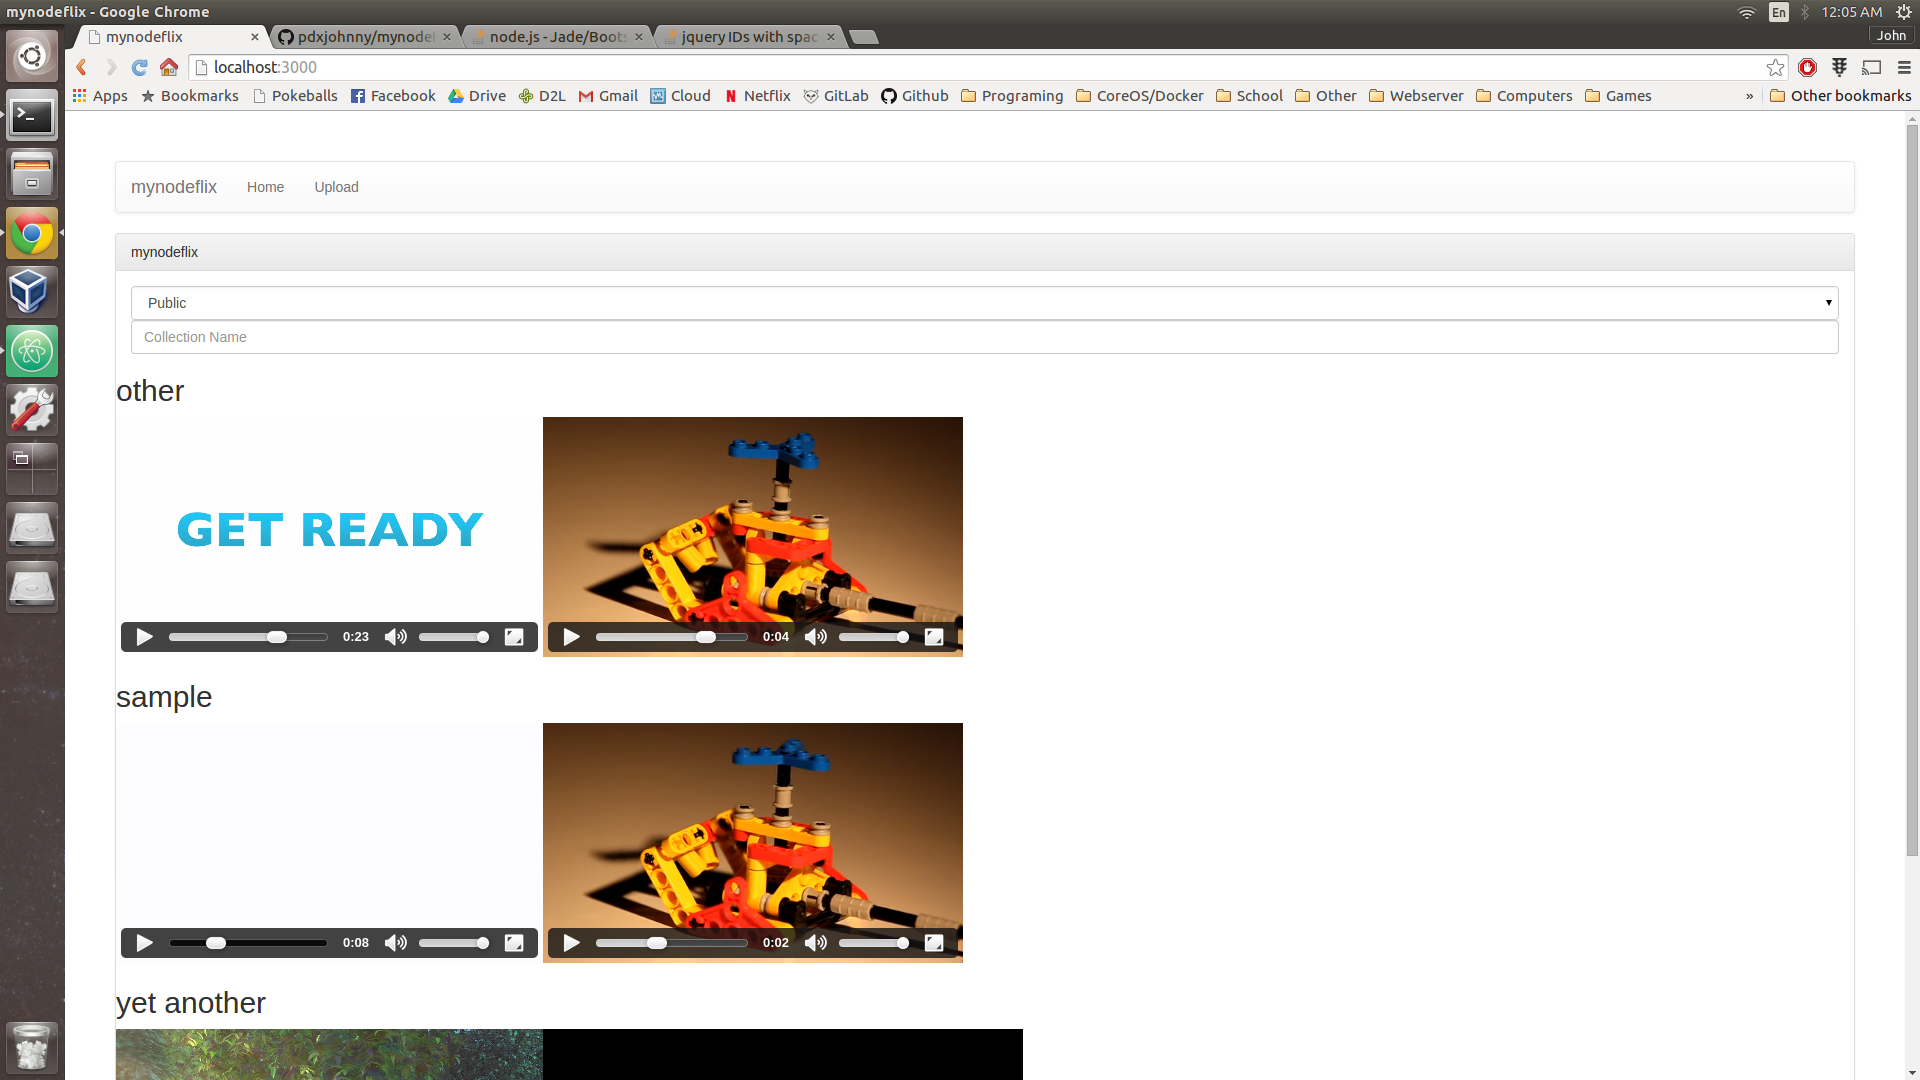Seek the 0:23 video progress bar
Image resolution: width=1920 pixels, height=1080 pixels.
click(248, 637)
